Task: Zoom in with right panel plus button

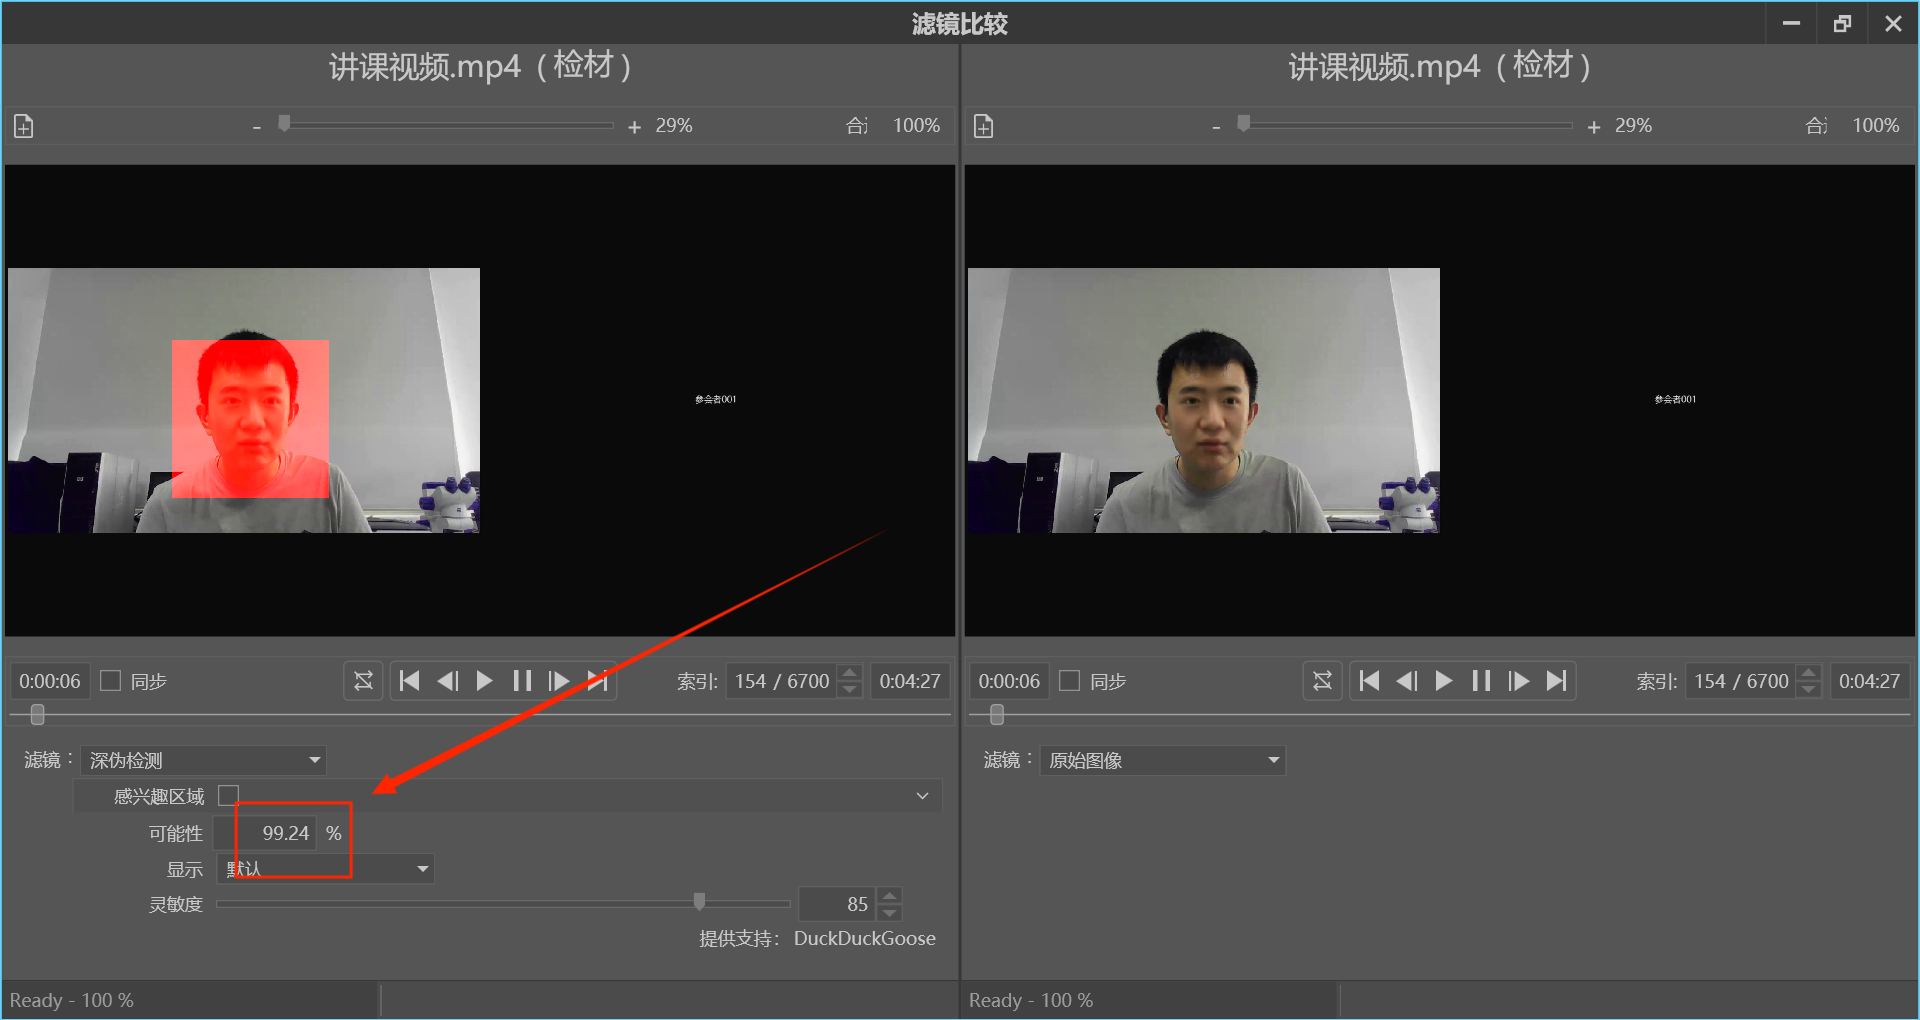Action: (1594, 127)
